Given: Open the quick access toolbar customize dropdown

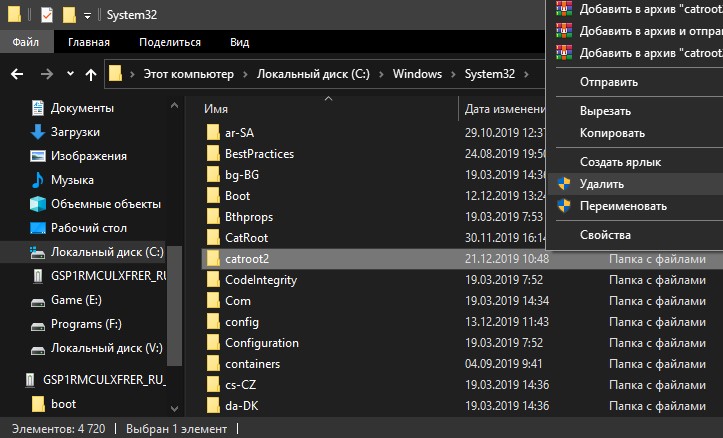Looking at the screenshot, I should point(87,16).
